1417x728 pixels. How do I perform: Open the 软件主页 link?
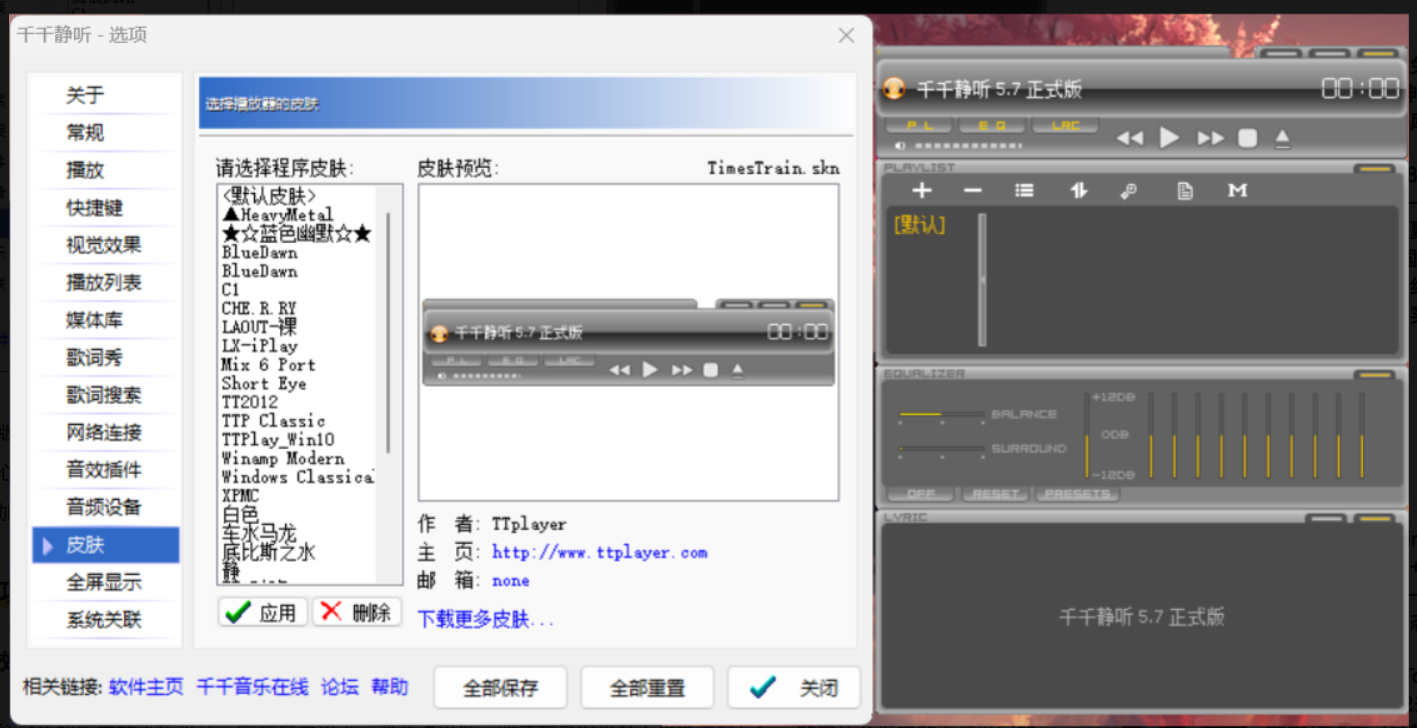click(x=146, y=687)
